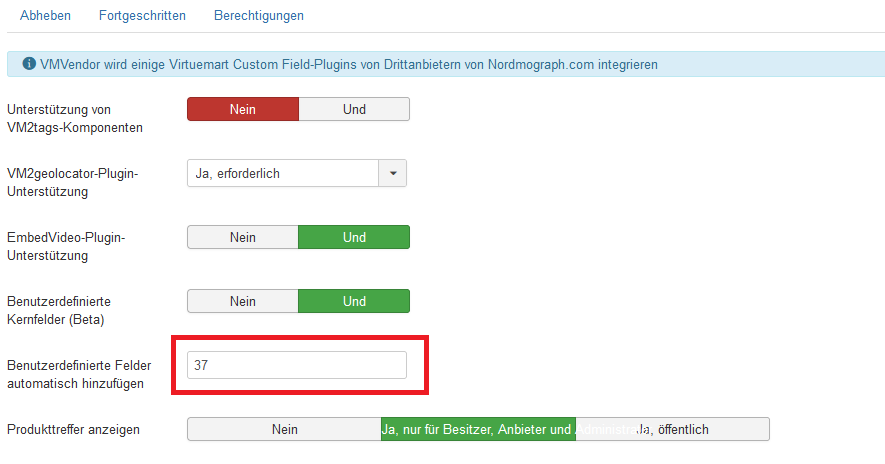Select Nein for VM2tags-Komponenten support
Image resolution: width=885 pixels, height=464 pixels.
pos(243,109)
